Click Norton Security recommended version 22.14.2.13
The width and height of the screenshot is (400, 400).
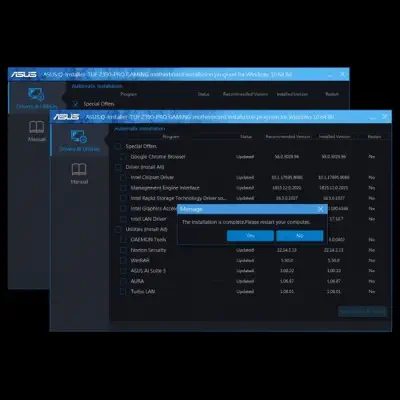287,250
